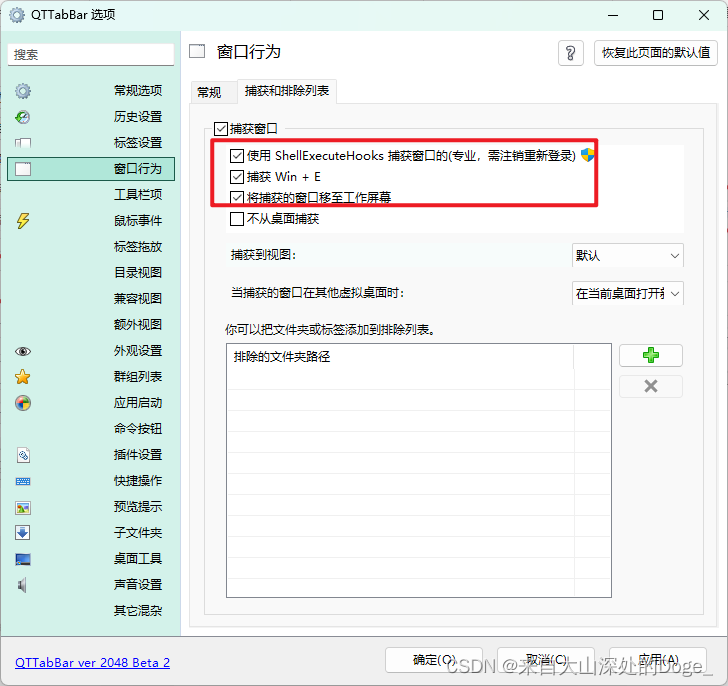
Task: Click the window icon beside 窗口行为
Action: point(23,169)
